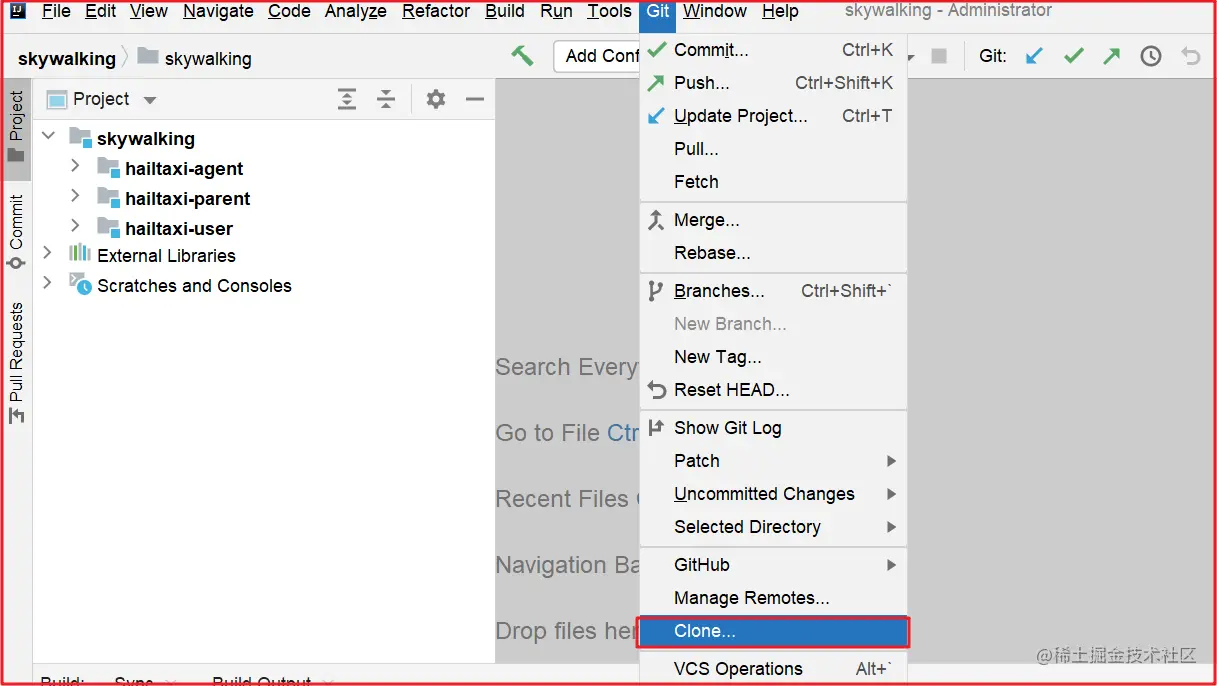Open the Refactor menu
This screenshot has width=1217, height=686.
click(x=436, y=12)
